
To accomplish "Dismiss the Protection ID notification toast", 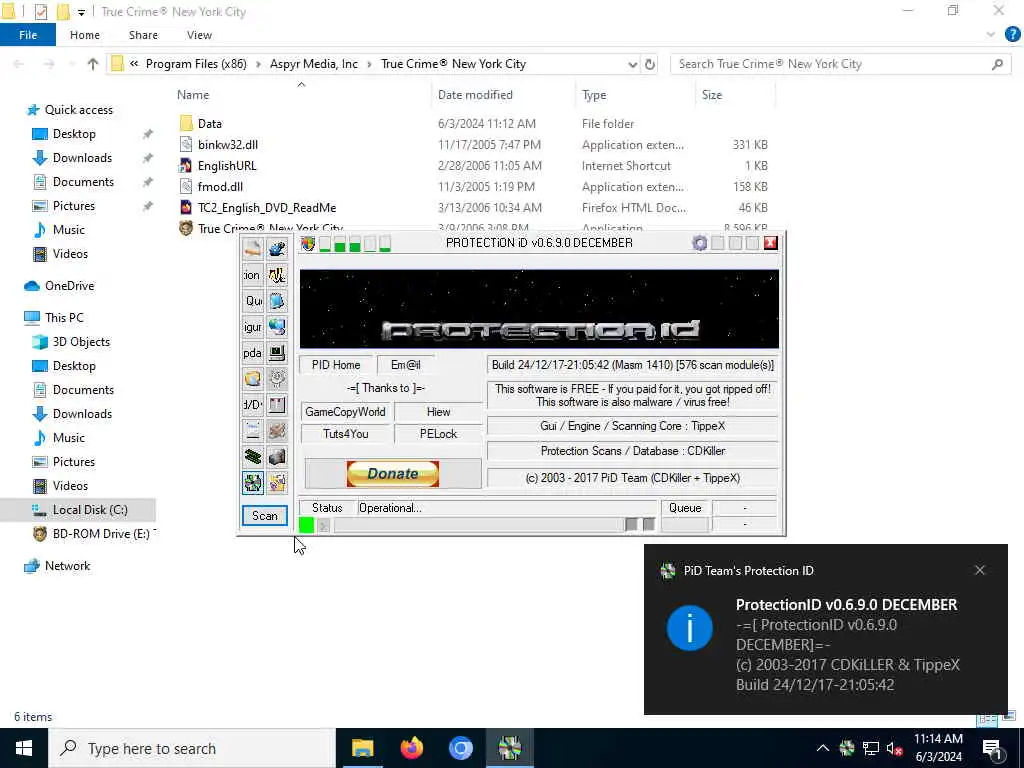I will (980, 570).
